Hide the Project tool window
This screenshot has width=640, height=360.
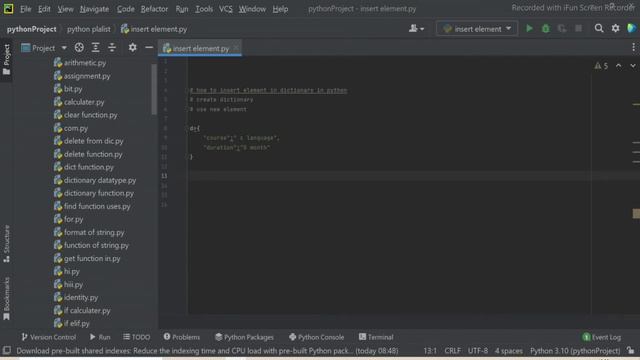click(149, 48)
